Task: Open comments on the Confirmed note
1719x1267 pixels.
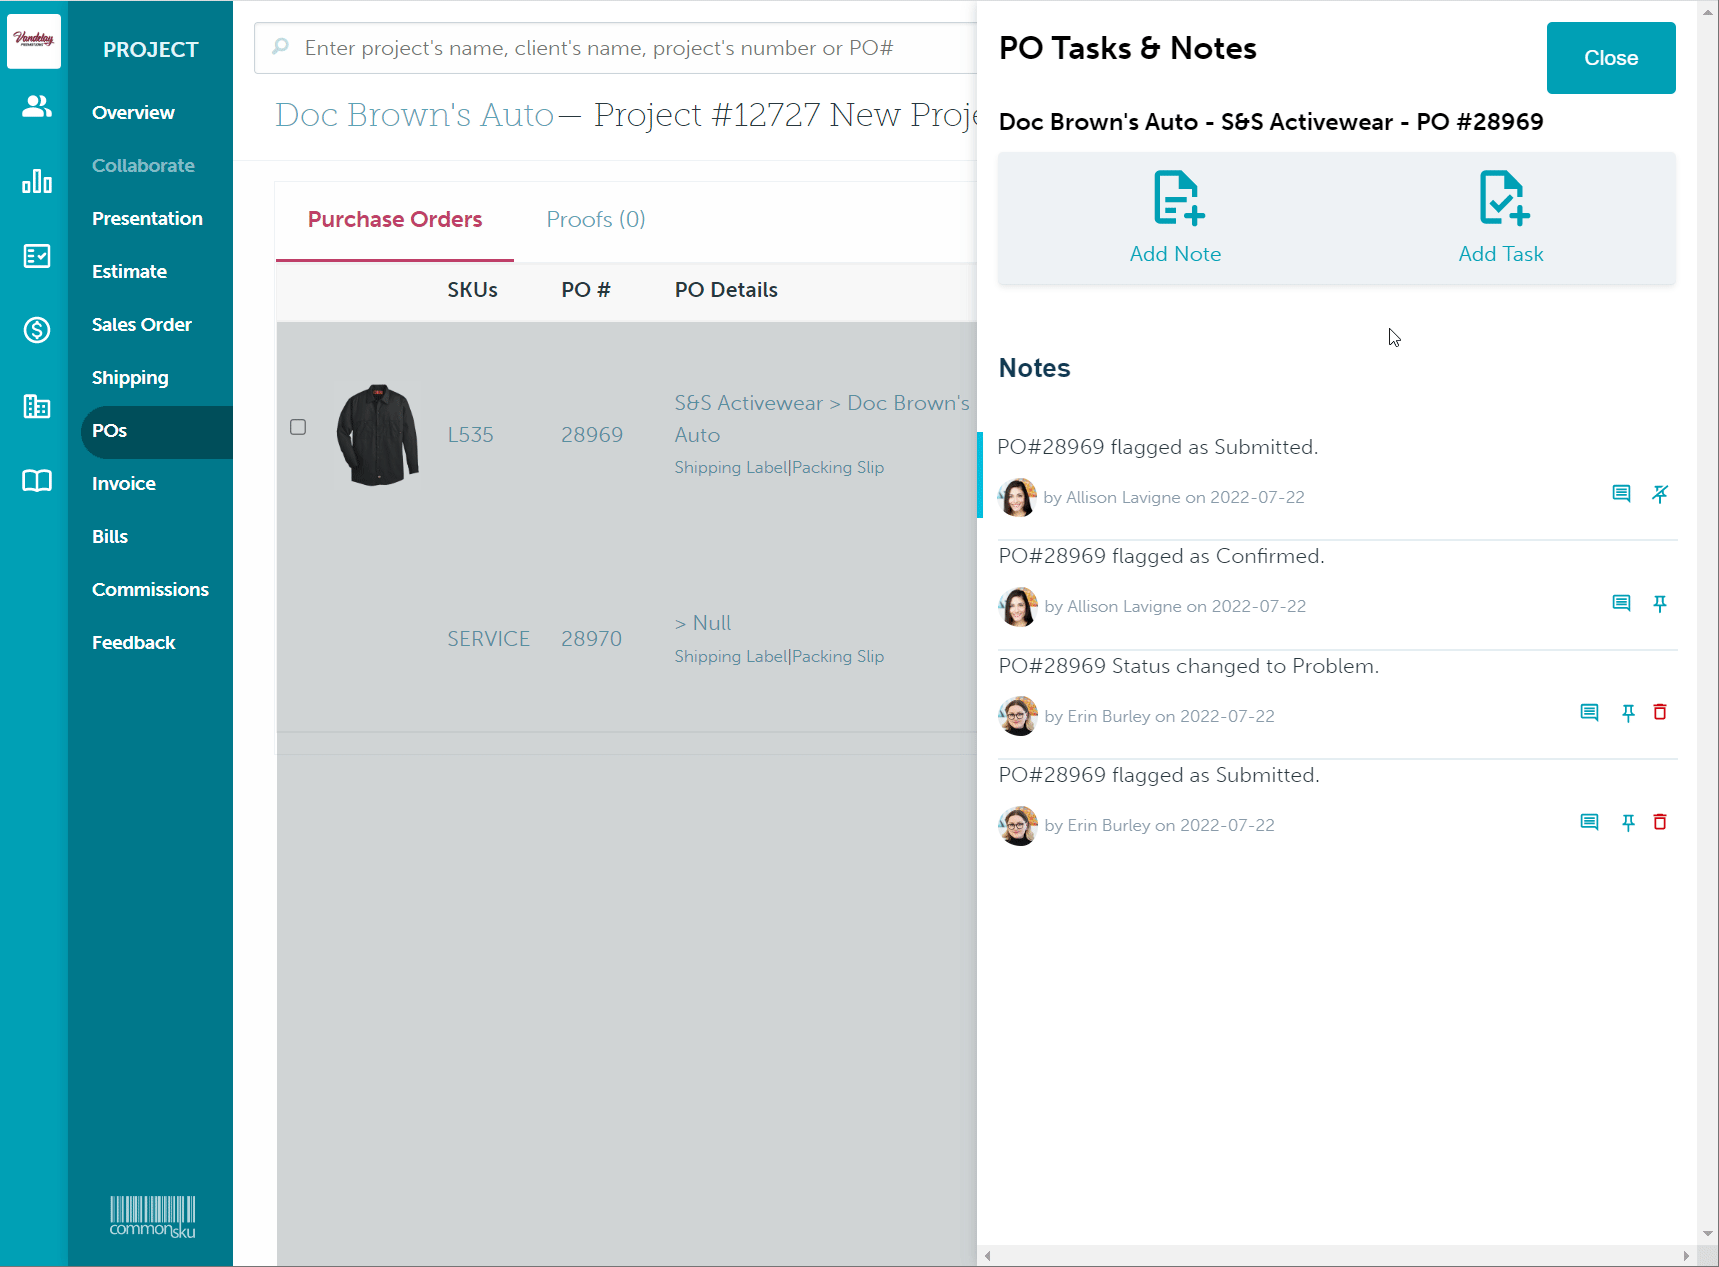Action: 1621,604
